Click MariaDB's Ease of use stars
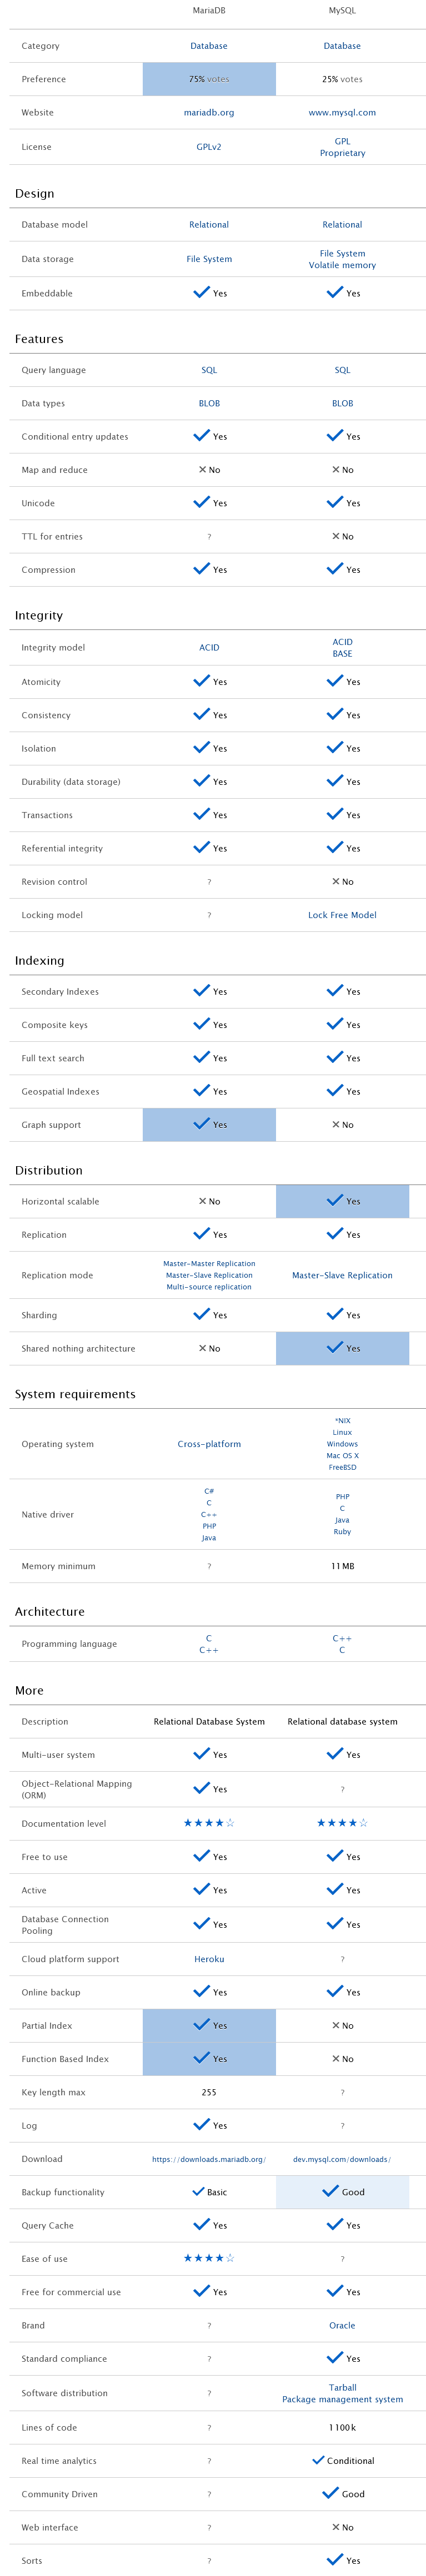 point(209,2258)
